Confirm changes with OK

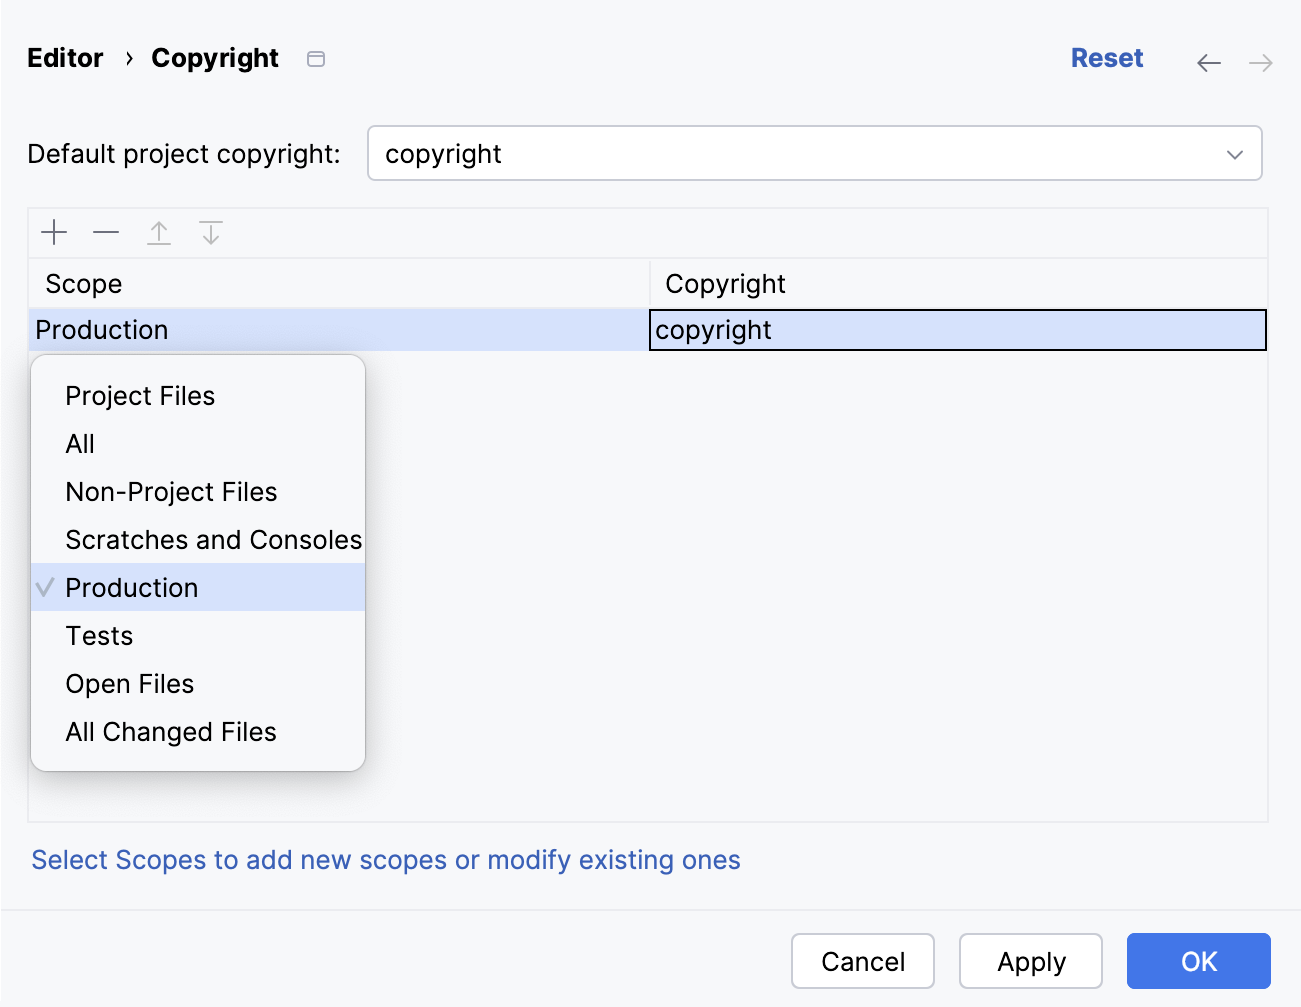click(x=1198, y=961)
